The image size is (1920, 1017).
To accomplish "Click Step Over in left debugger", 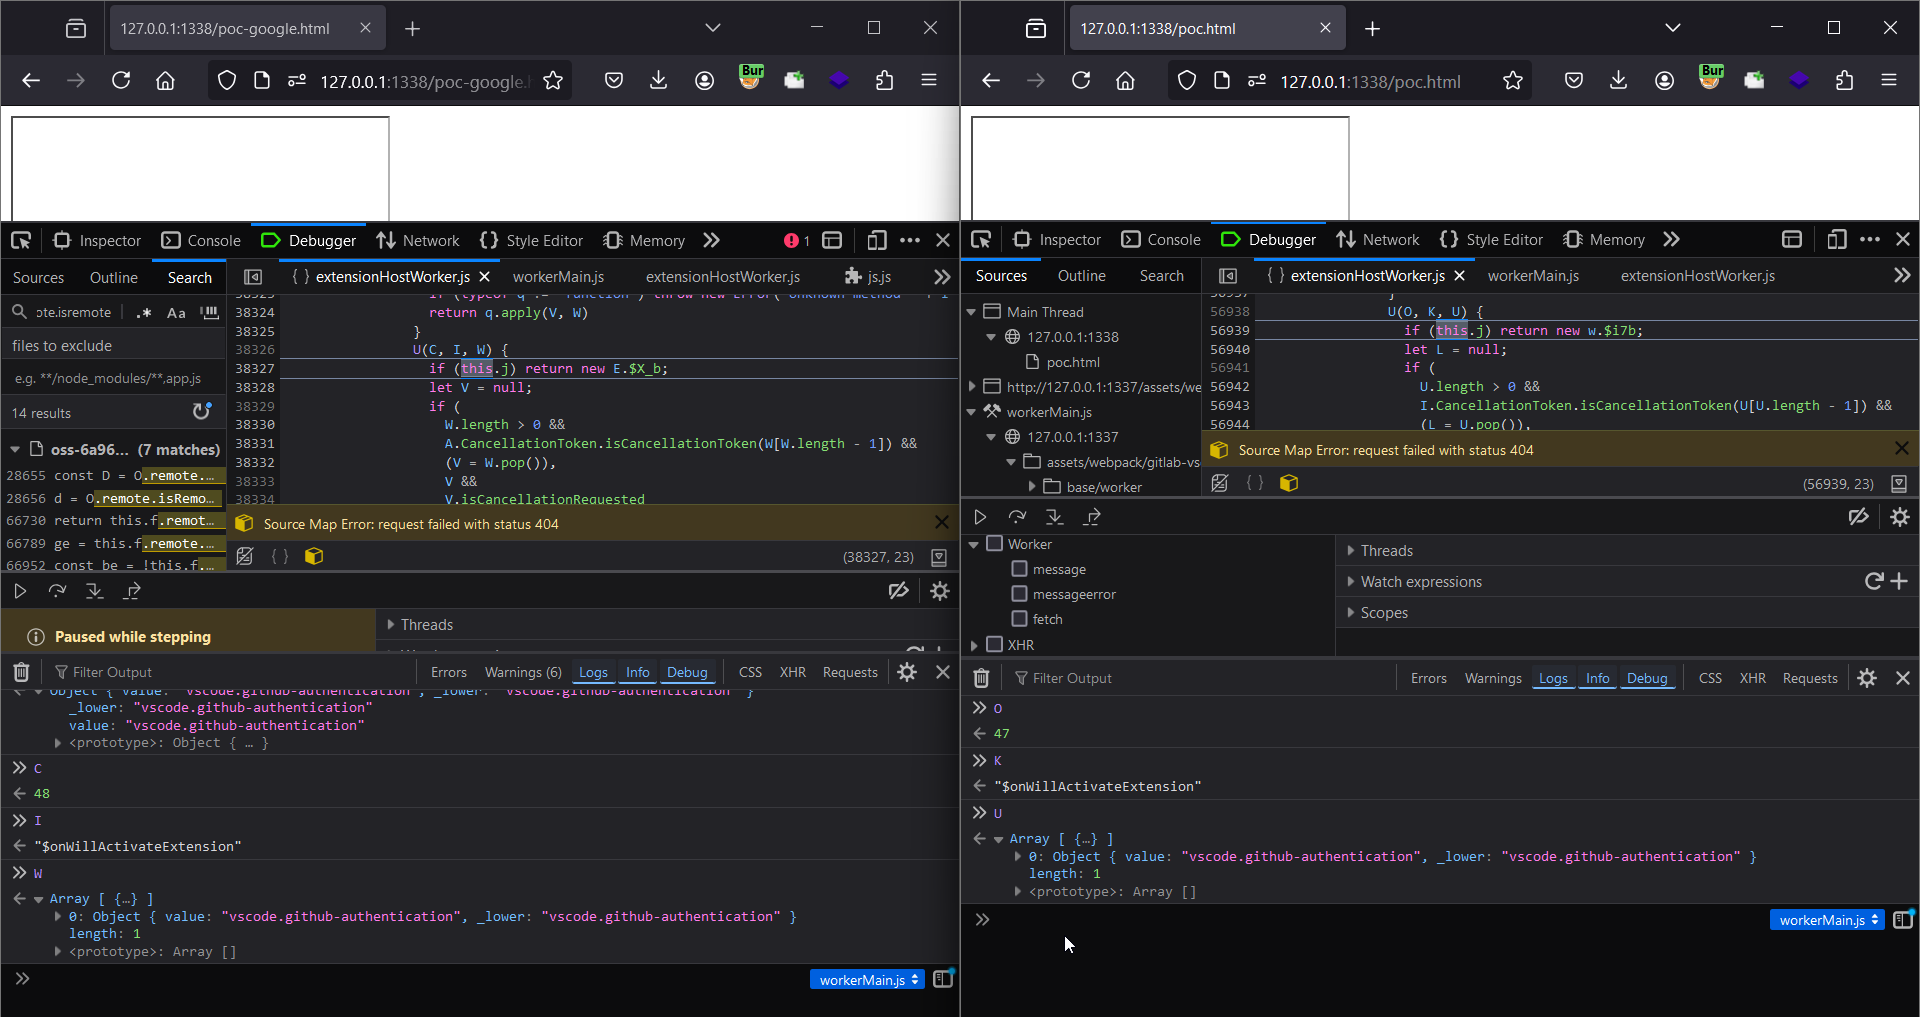I will point(57,591).
